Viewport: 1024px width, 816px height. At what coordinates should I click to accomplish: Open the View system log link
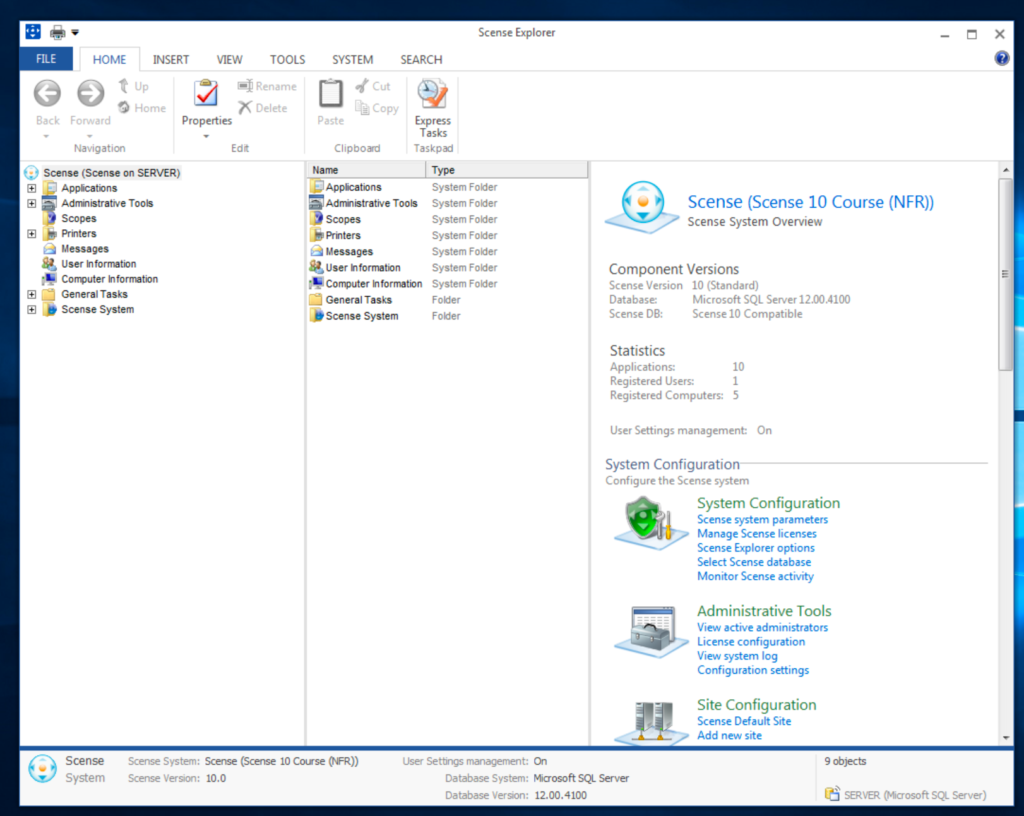[737, 656]
